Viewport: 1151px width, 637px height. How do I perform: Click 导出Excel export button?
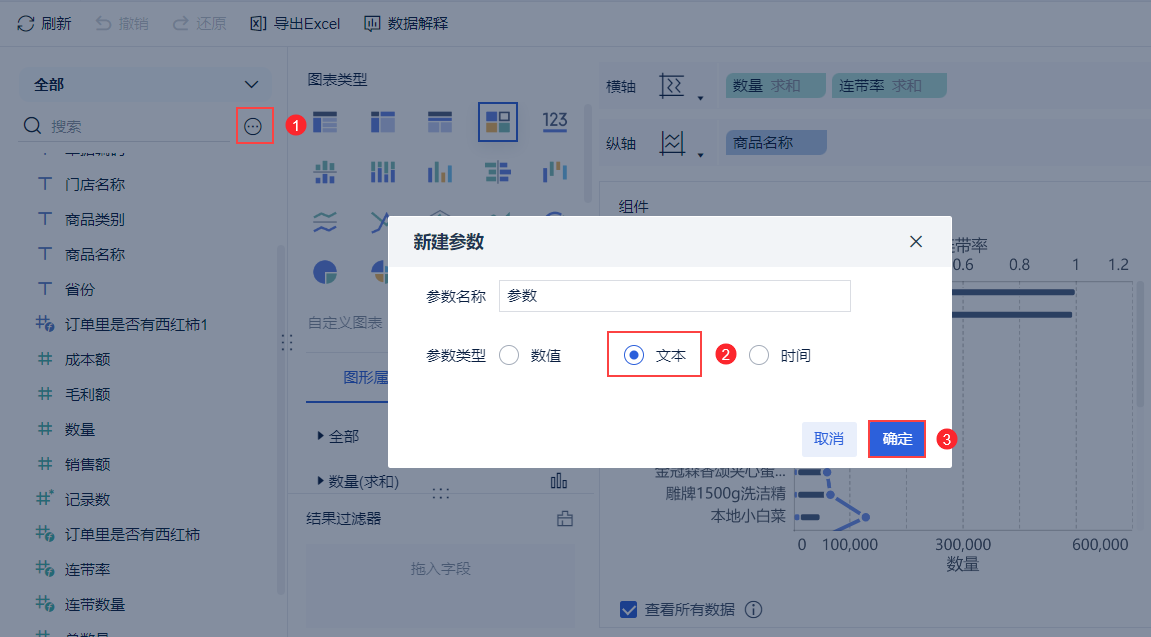295,23
